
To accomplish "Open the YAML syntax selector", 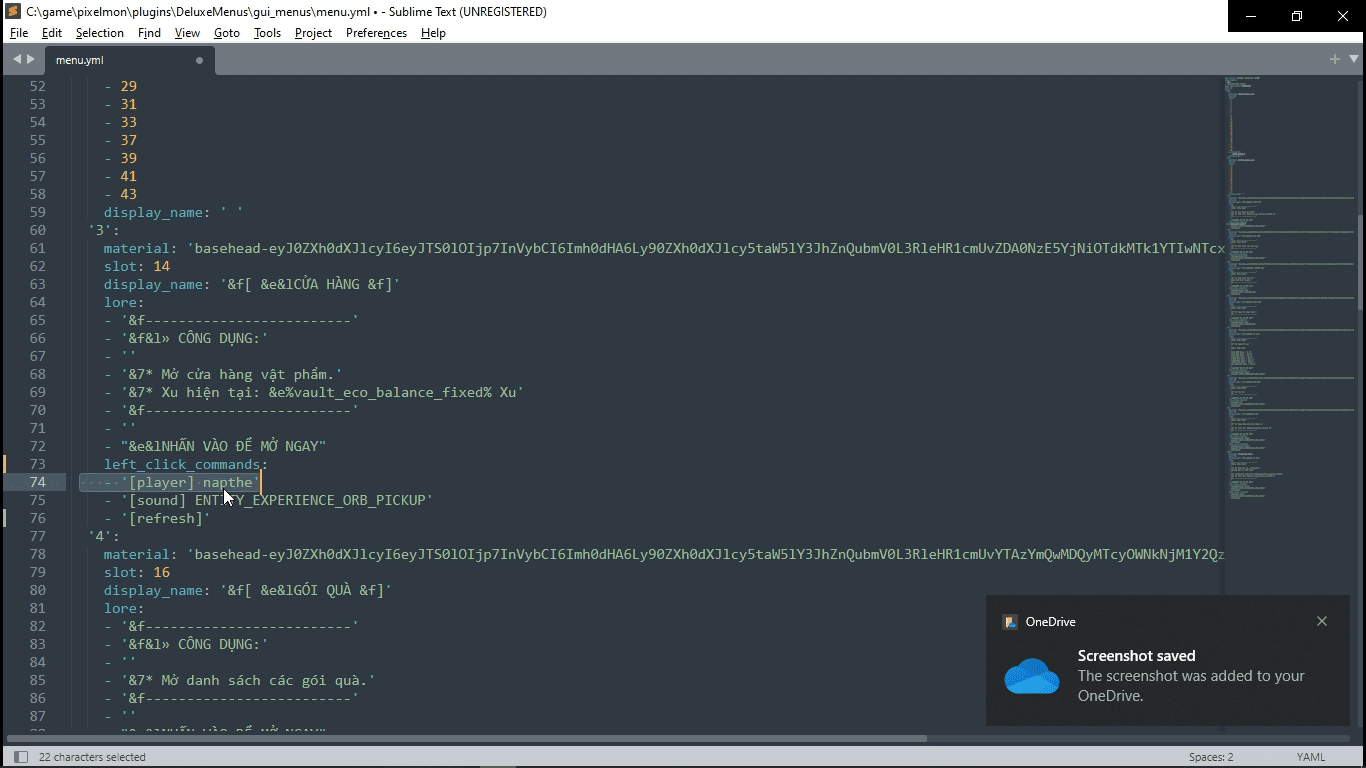I will pyautogui.click(x=1311, y=757).
